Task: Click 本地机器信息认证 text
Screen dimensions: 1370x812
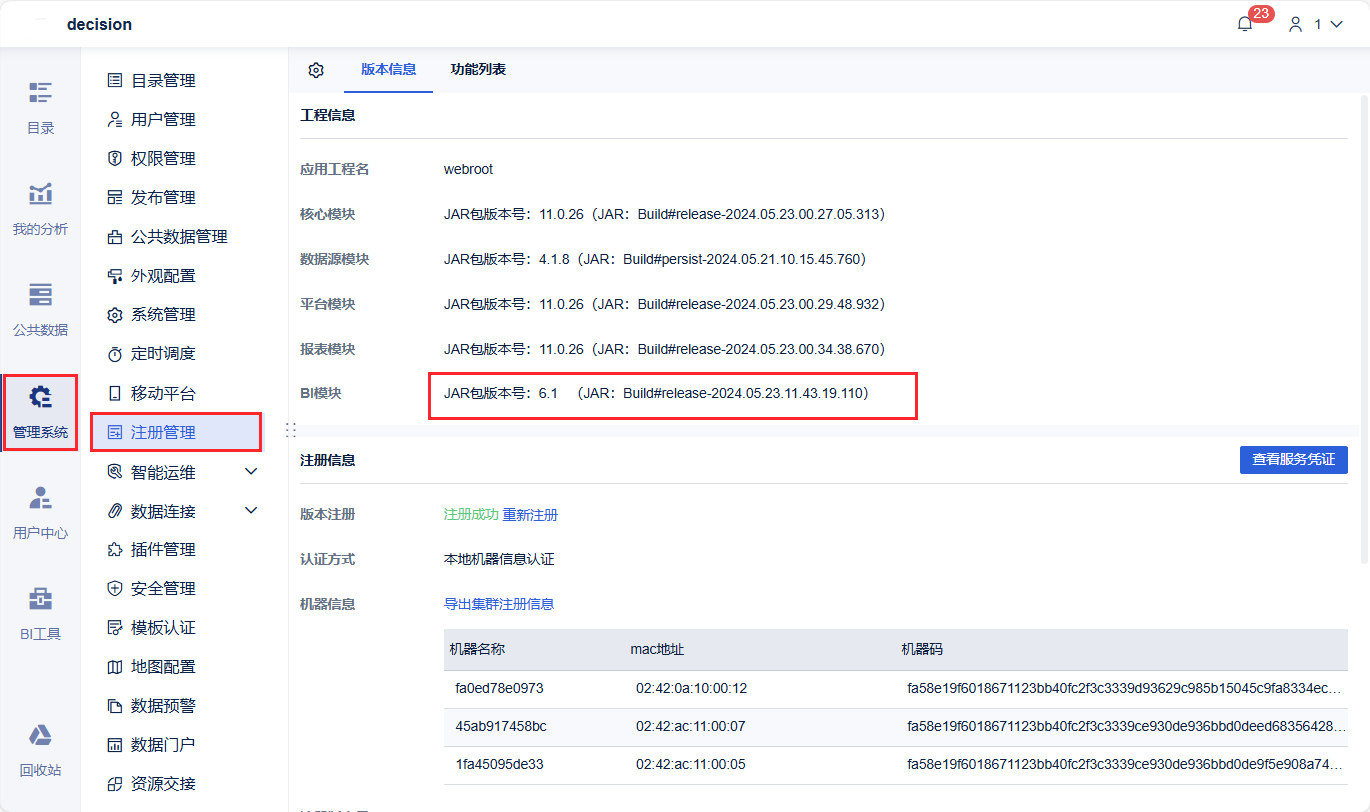Action: click(499, 559)
